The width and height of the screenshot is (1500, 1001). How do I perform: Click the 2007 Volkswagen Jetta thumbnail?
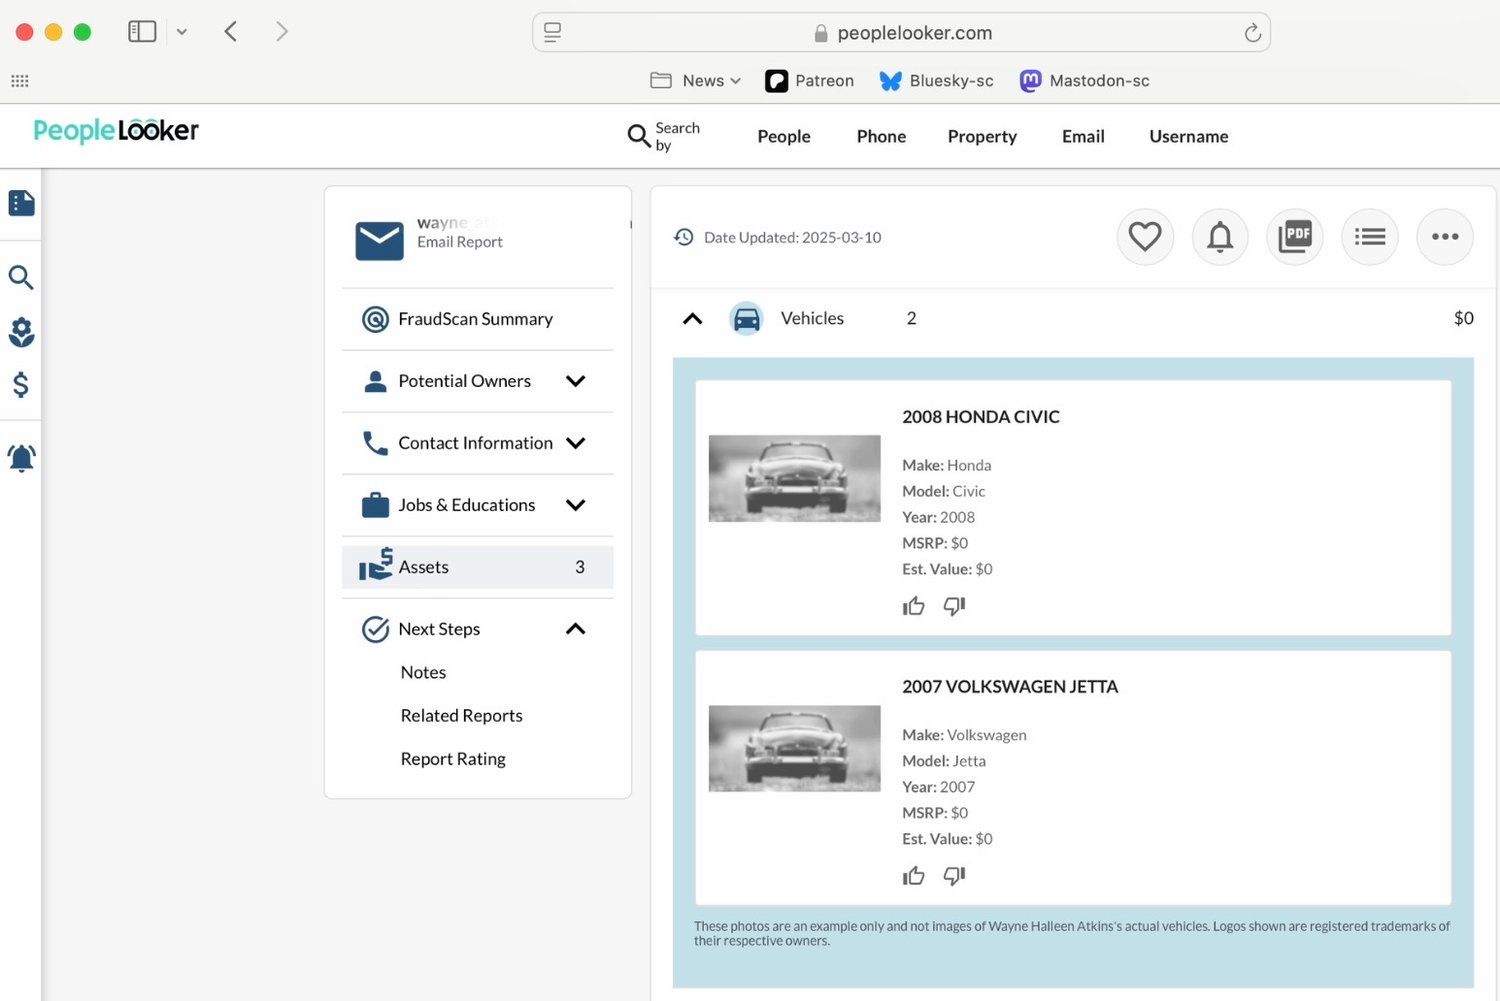click(x=795, y=749)
